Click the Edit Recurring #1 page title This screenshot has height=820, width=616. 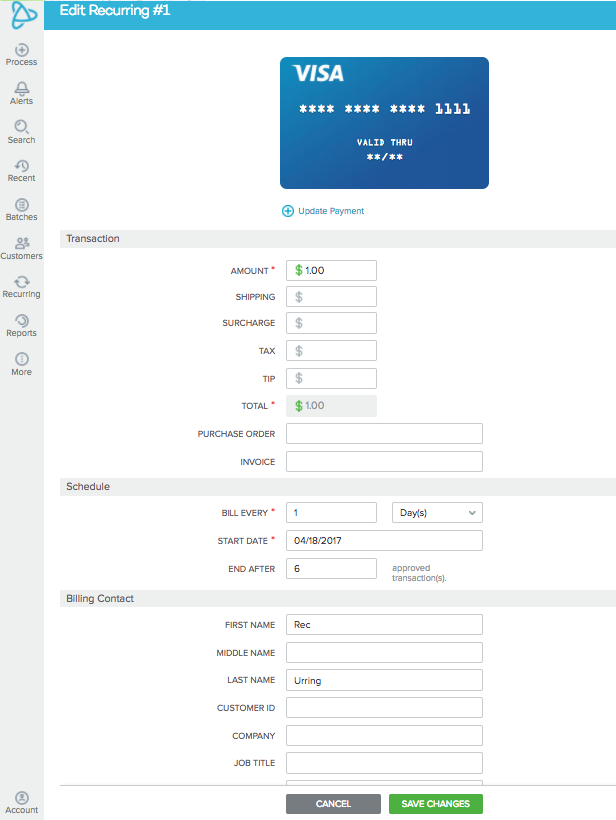click(115, 10)
